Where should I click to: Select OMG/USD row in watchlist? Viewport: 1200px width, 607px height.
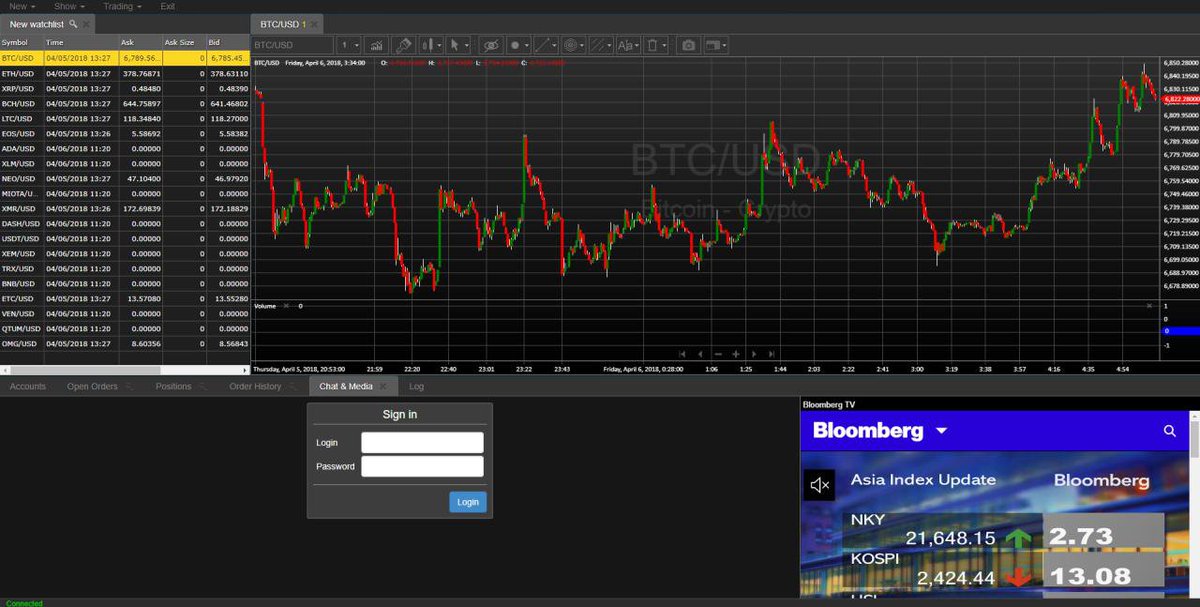(125, 343)
